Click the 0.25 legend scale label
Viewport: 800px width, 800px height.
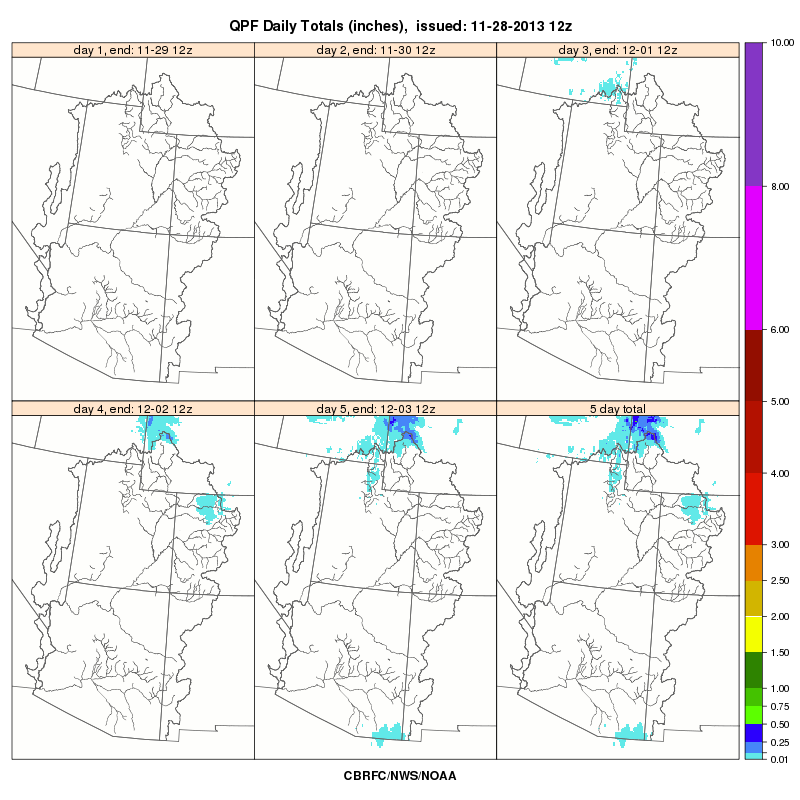(x=780, y=742)
